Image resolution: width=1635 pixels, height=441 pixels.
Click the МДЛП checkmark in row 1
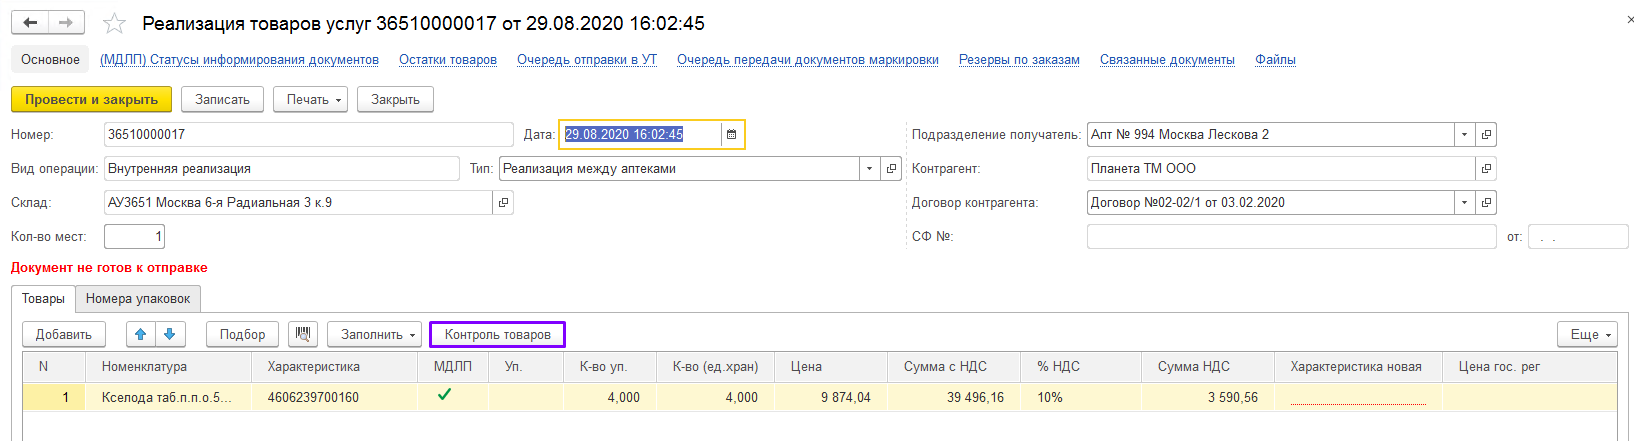click(444, 395)
